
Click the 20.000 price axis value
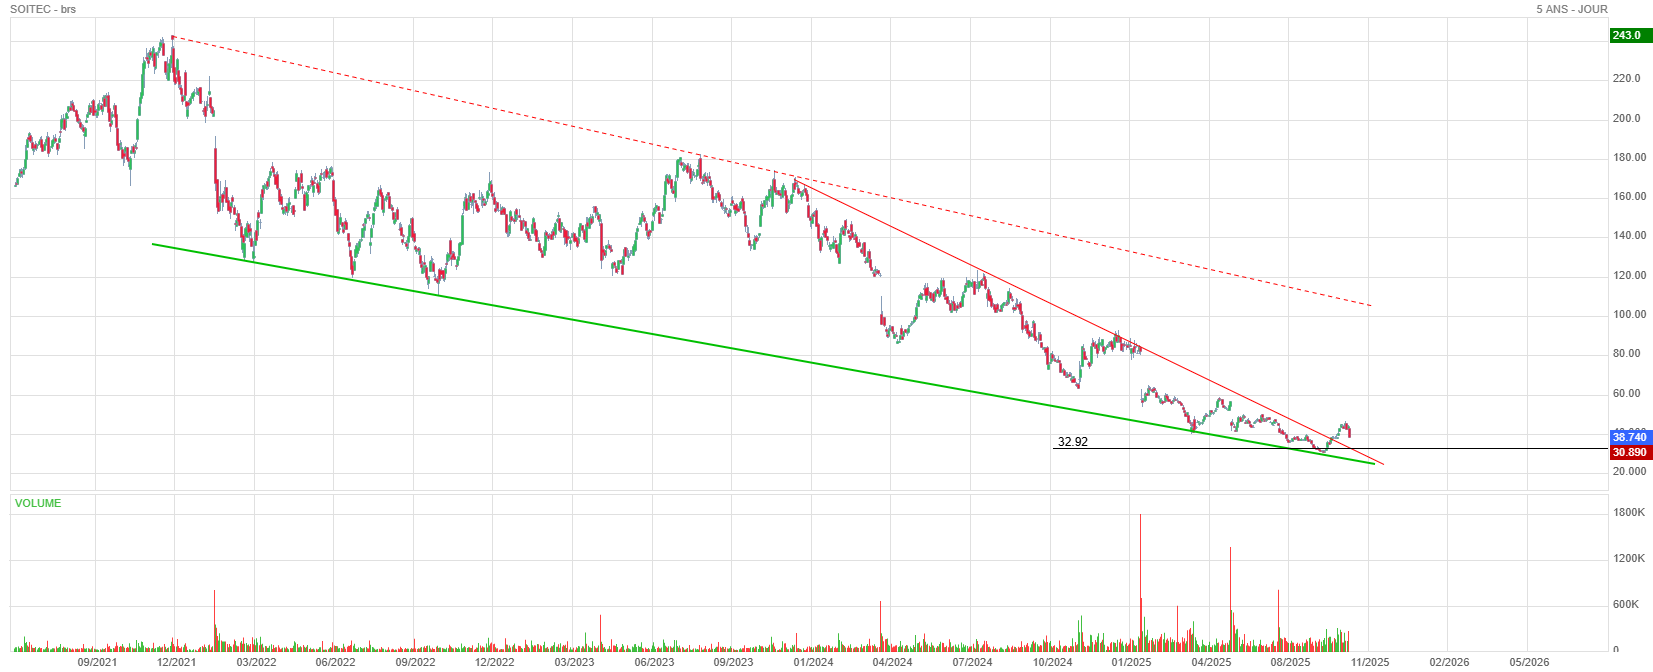pos(1629,471)
